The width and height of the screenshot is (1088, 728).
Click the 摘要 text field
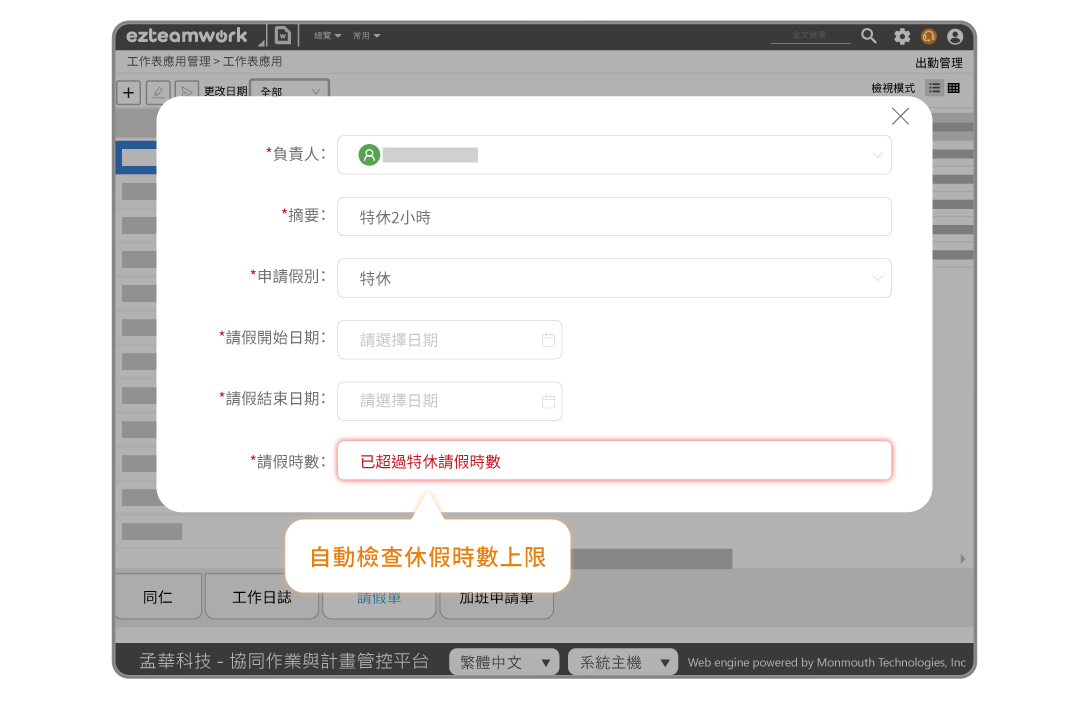click(613, 216)
